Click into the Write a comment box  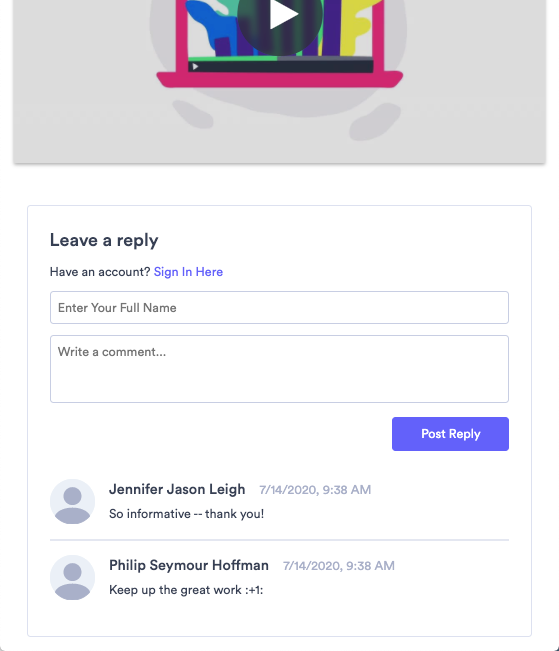[280, 369]
